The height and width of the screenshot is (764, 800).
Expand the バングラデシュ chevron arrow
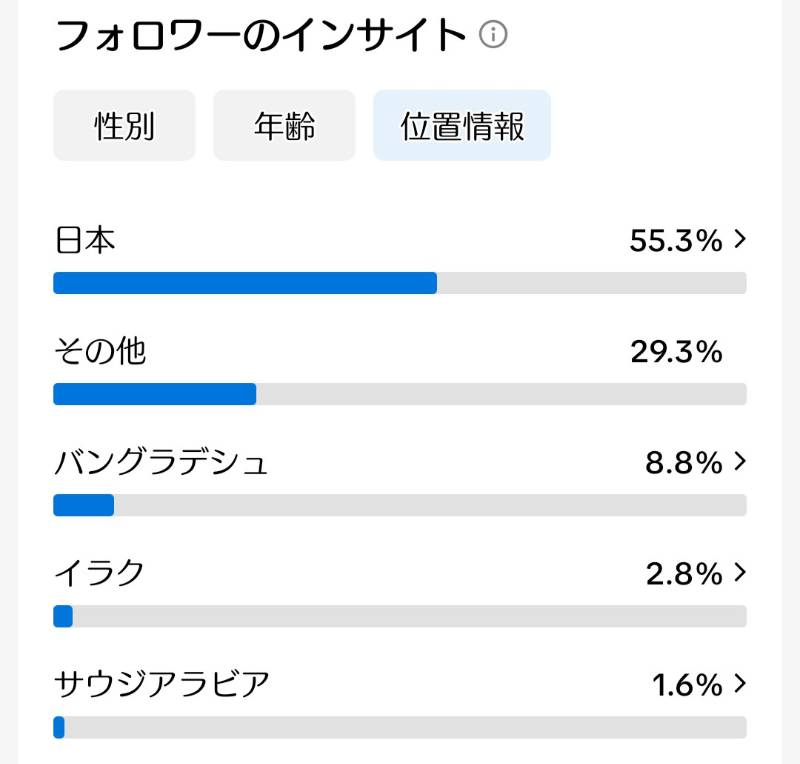point(740,461)
